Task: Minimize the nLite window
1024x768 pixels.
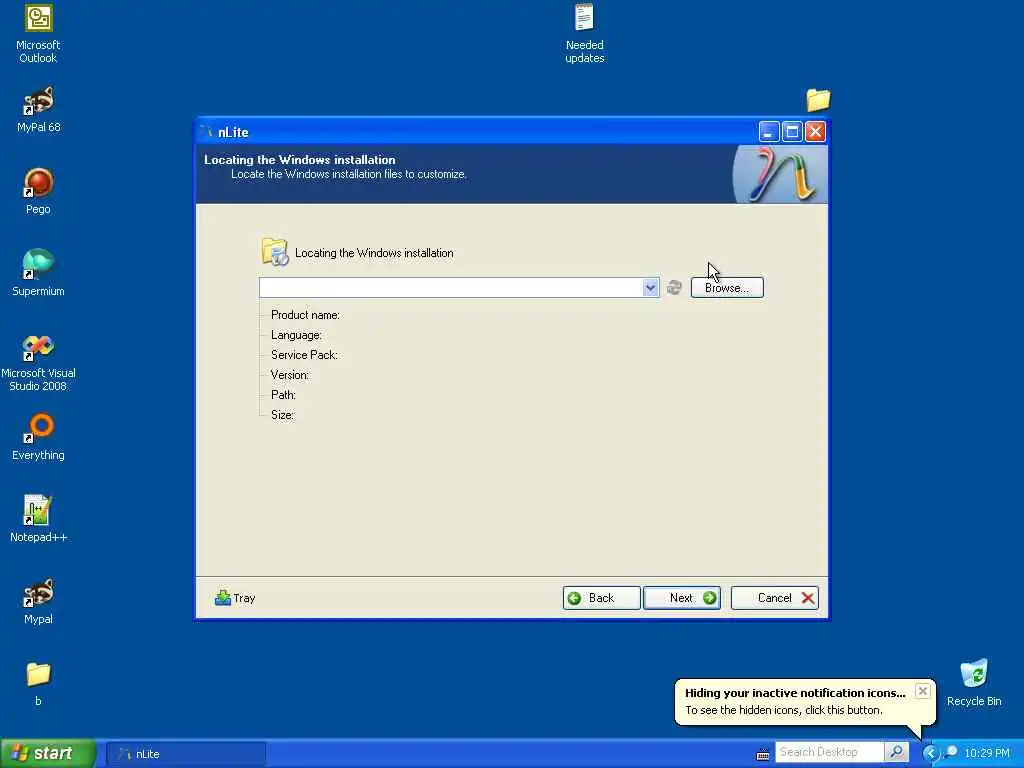Action: point(769,132)
